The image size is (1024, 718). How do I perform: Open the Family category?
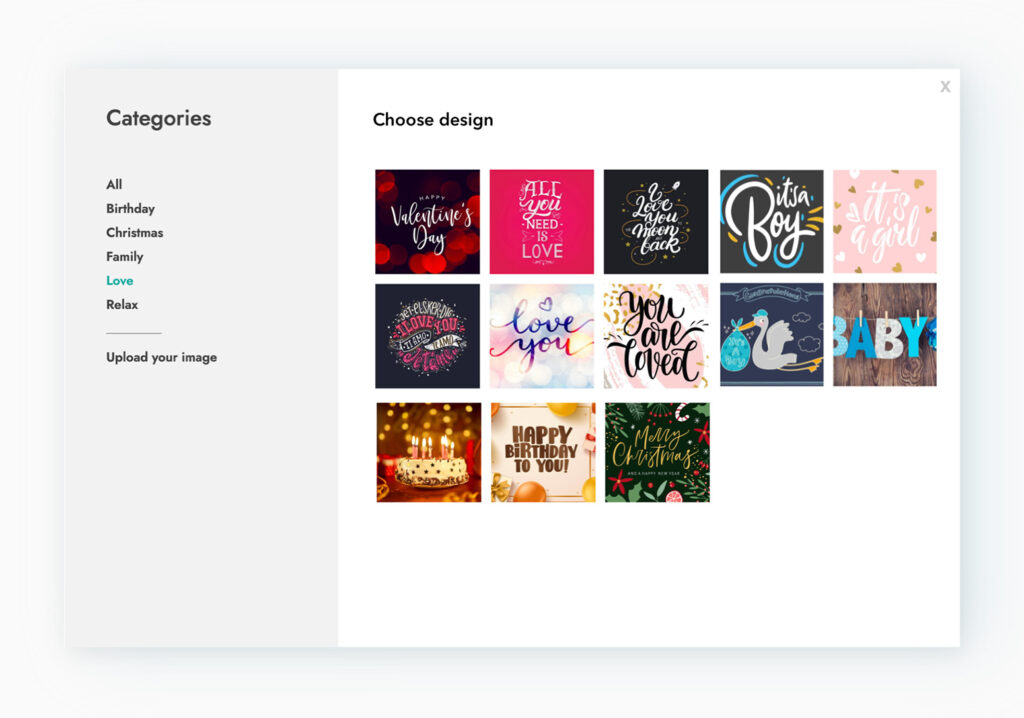(124, 256)
